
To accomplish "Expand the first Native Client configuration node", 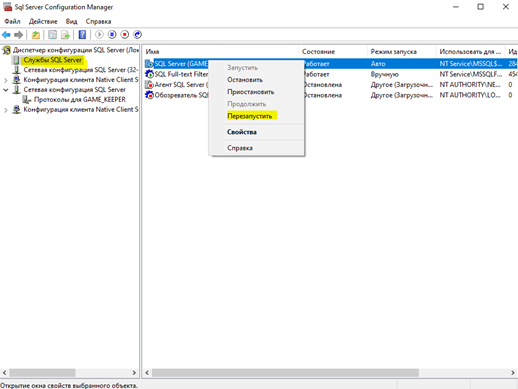I will [x=6, y=80].
